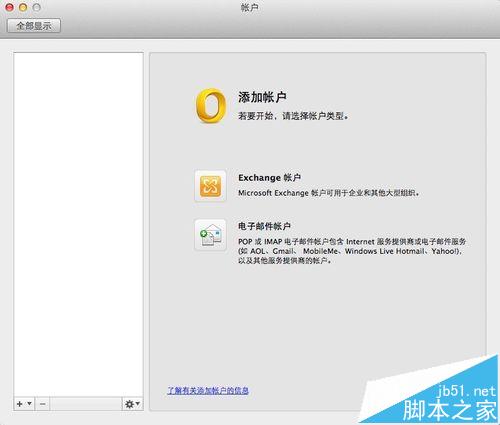Click the email account envelope icon
The width and height of the screenshot is (500, 425).
pyautogui.click(x=210, y=235)
